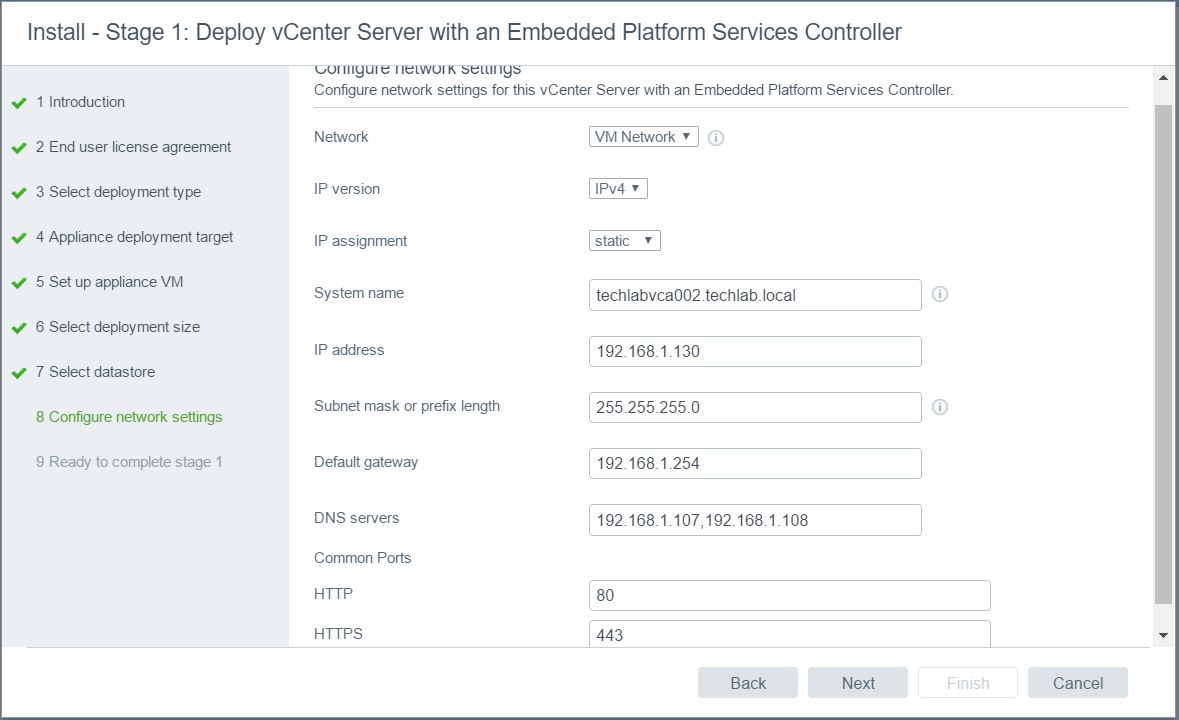Viewport: 1179px width, 720px height.
Task: Click the HTTP port field showing 80
Action: coord(790,595)
